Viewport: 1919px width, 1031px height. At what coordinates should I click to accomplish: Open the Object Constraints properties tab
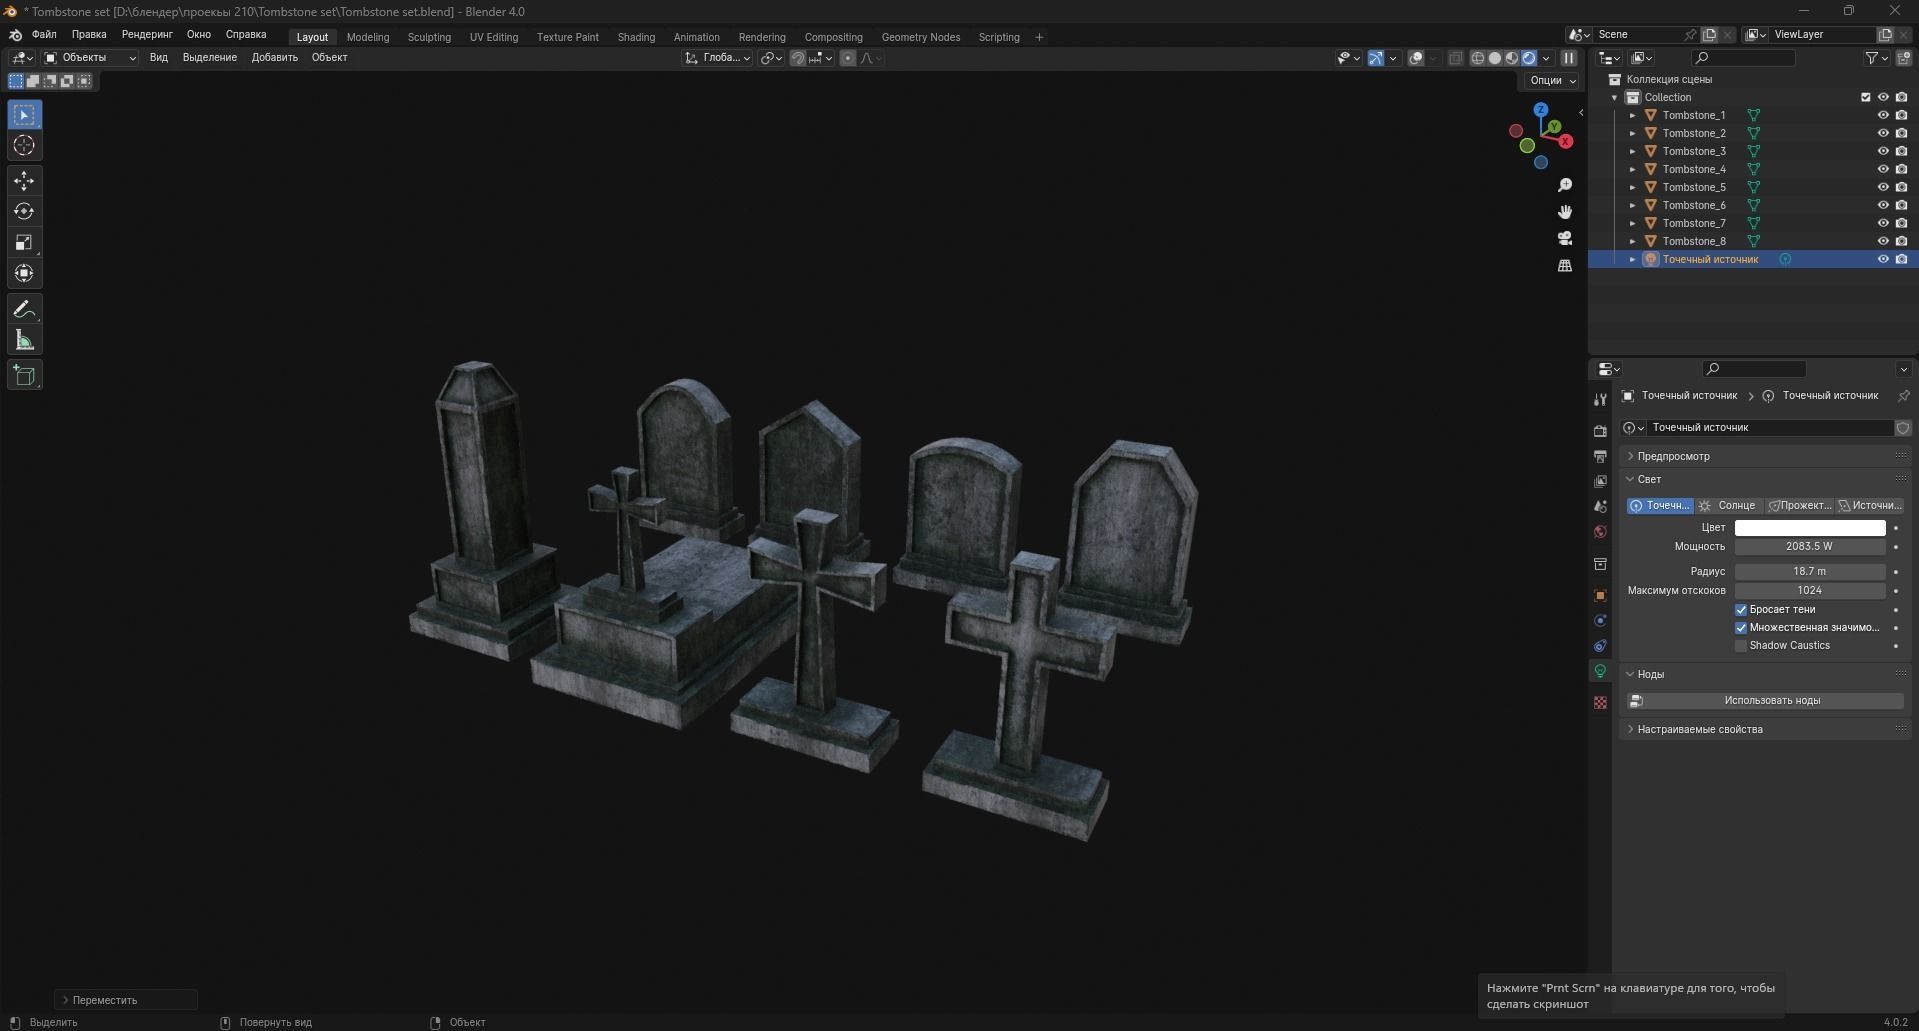(1600, 646)
